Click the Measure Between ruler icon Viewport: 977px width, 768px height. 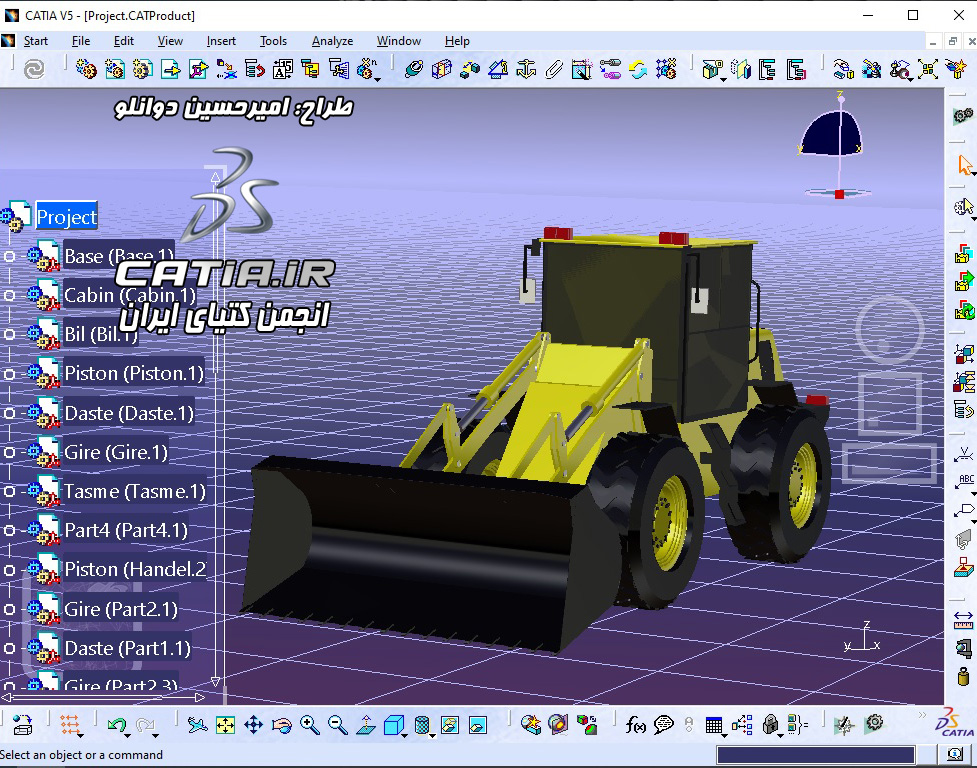pos(963,619)
